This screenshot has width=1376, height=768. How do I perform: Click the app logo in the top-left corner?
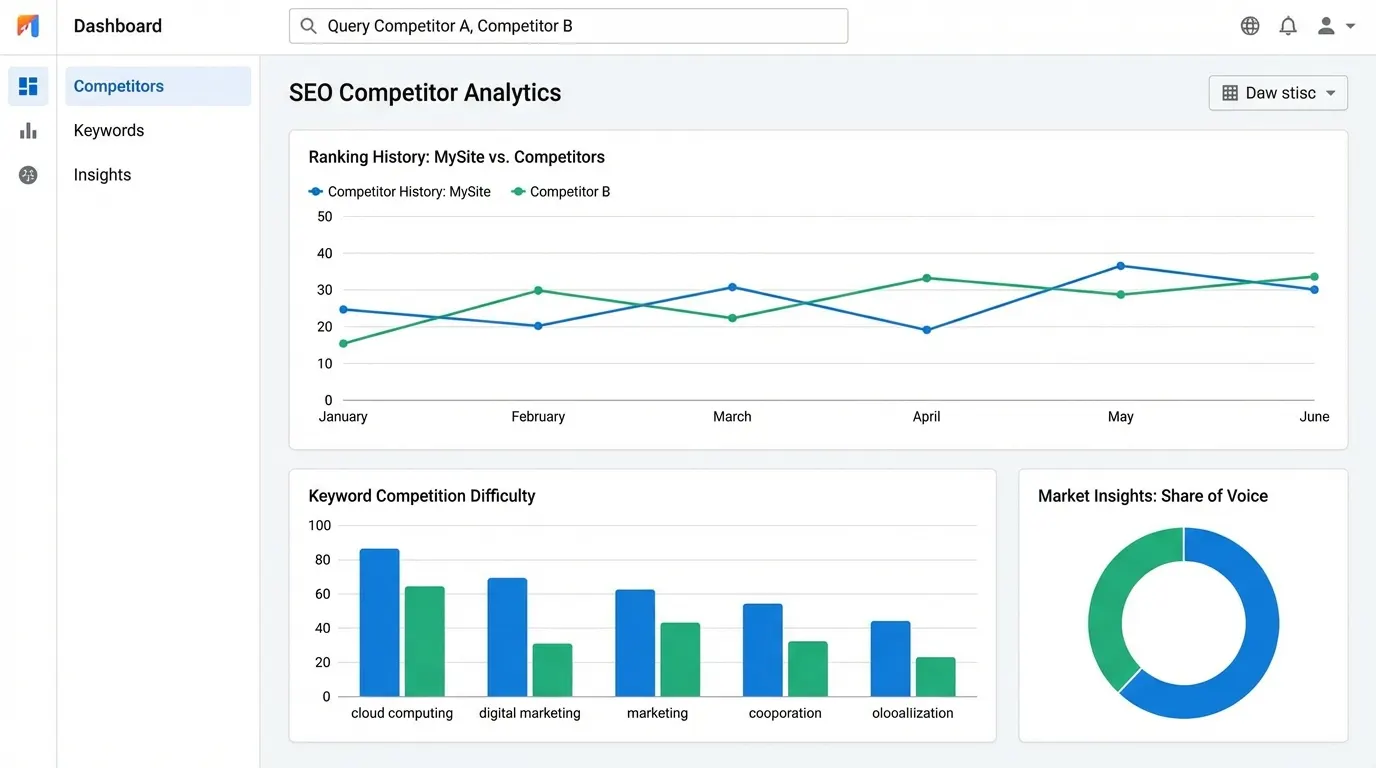click(26, 24)
